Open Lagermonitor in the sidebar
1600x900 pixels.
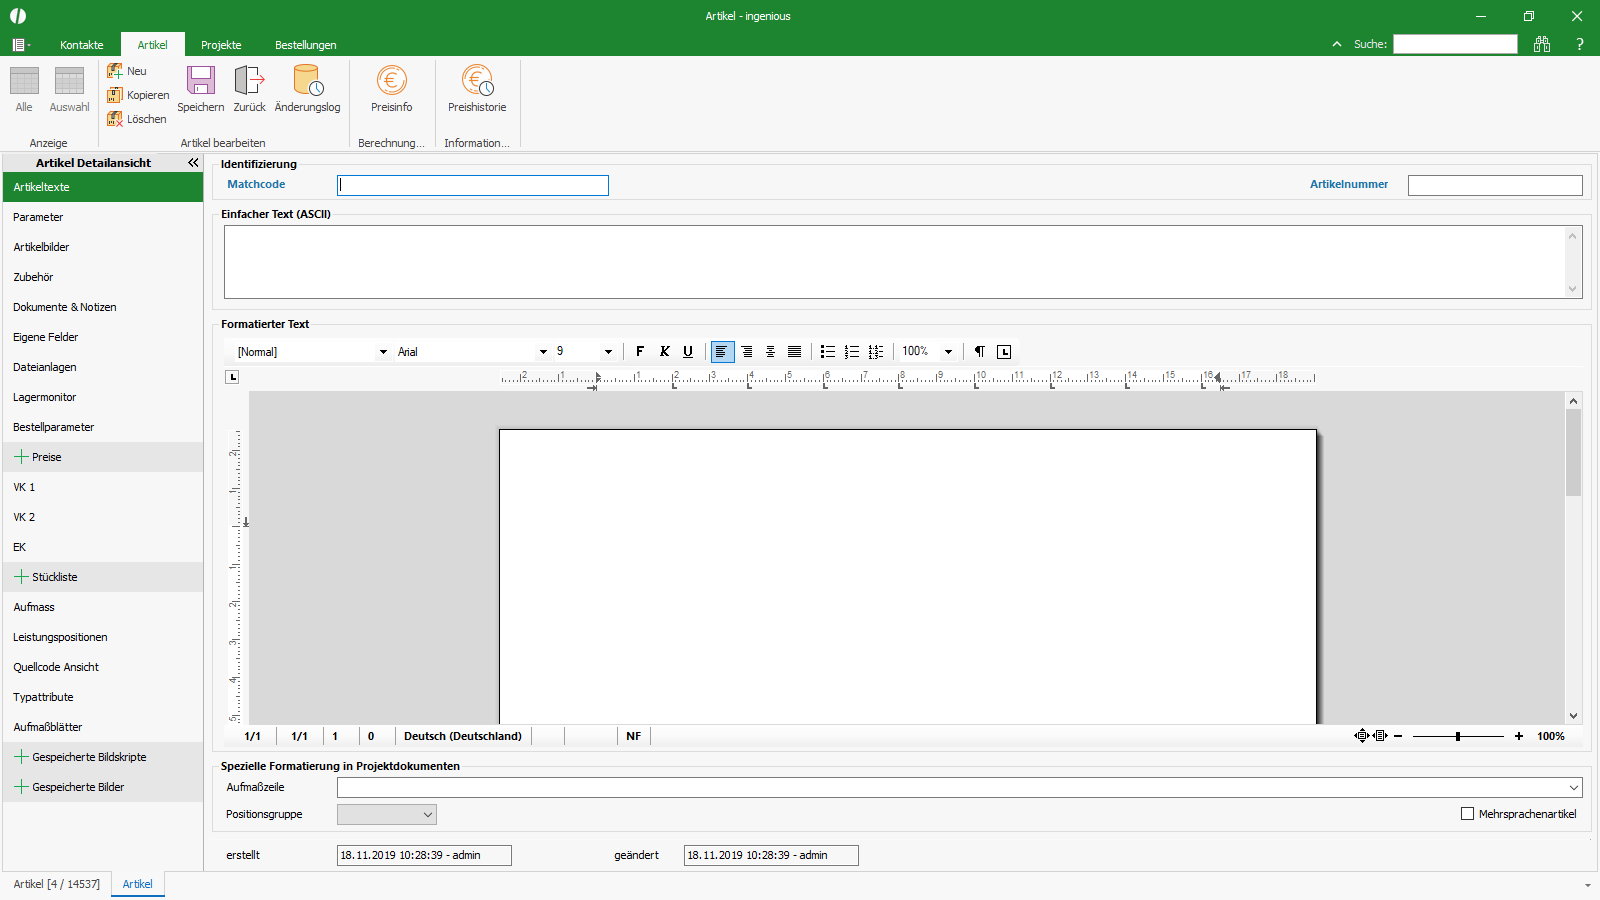[x=102, y=397]
